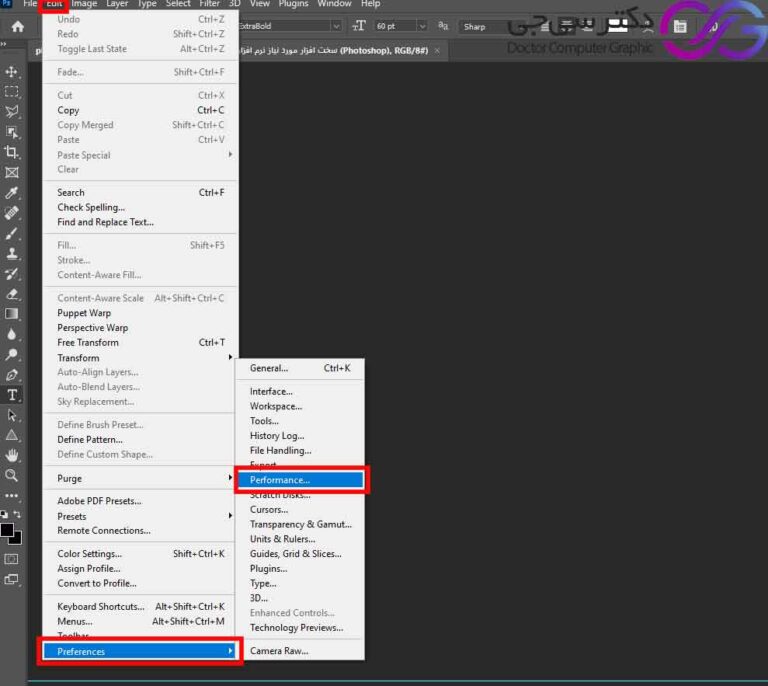The height and width of the screenshot is (686, 768).
Task: Select the Rectangular Marquee tool
Action: (12, 92)
